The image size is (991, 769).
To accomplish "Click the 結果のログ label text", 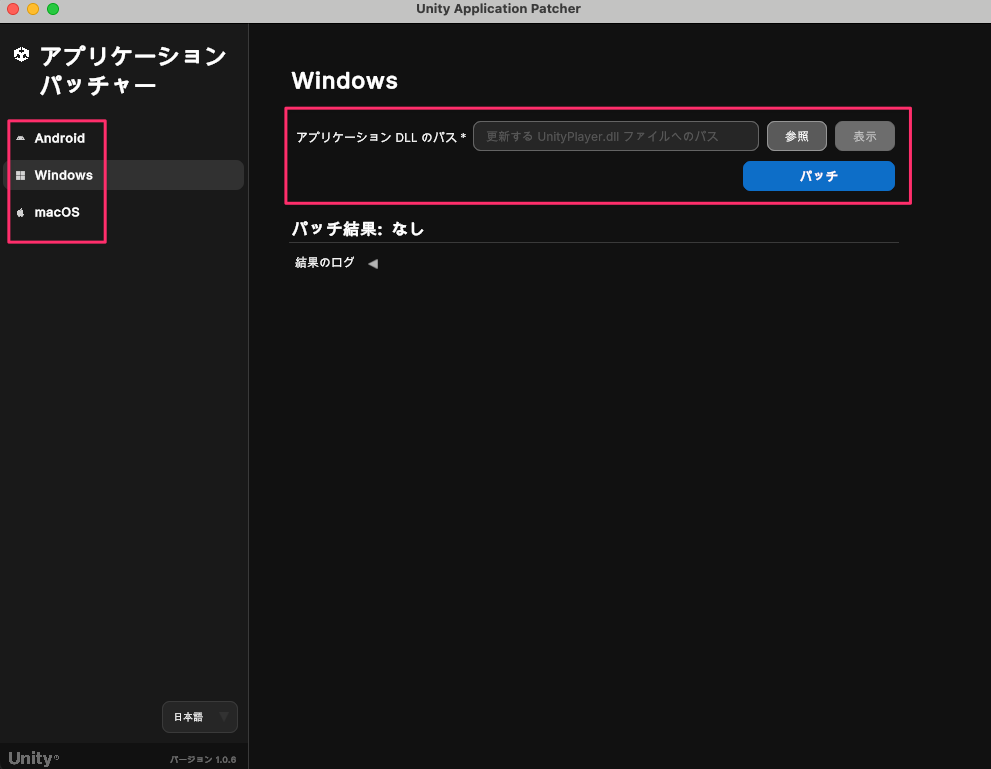I will click(323, 263).
